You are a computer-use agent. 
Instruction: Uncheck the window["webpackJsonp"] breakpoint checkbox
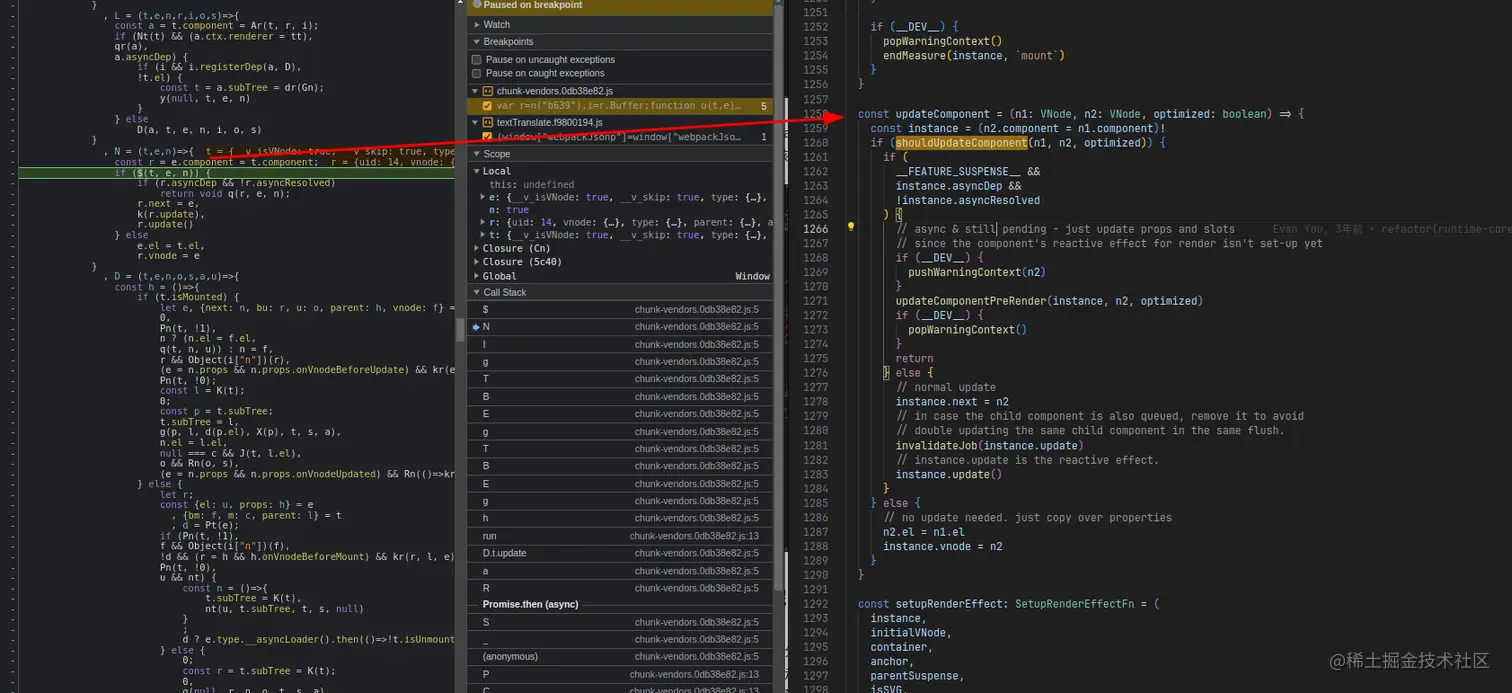(x=487, y=137)
